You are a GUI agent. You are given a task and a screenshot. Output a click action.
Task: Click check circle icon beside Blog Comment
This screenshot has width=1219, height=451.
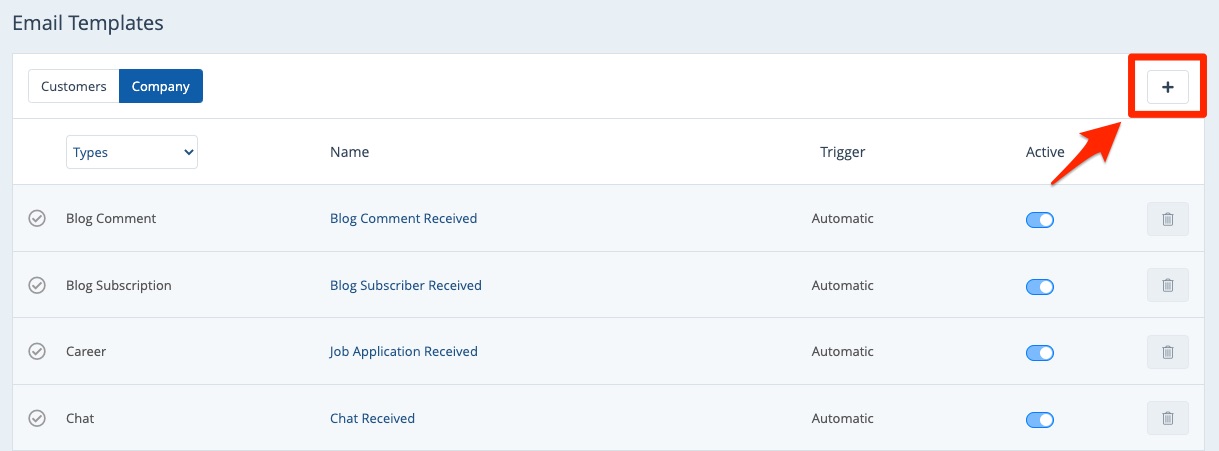(37, 219)
